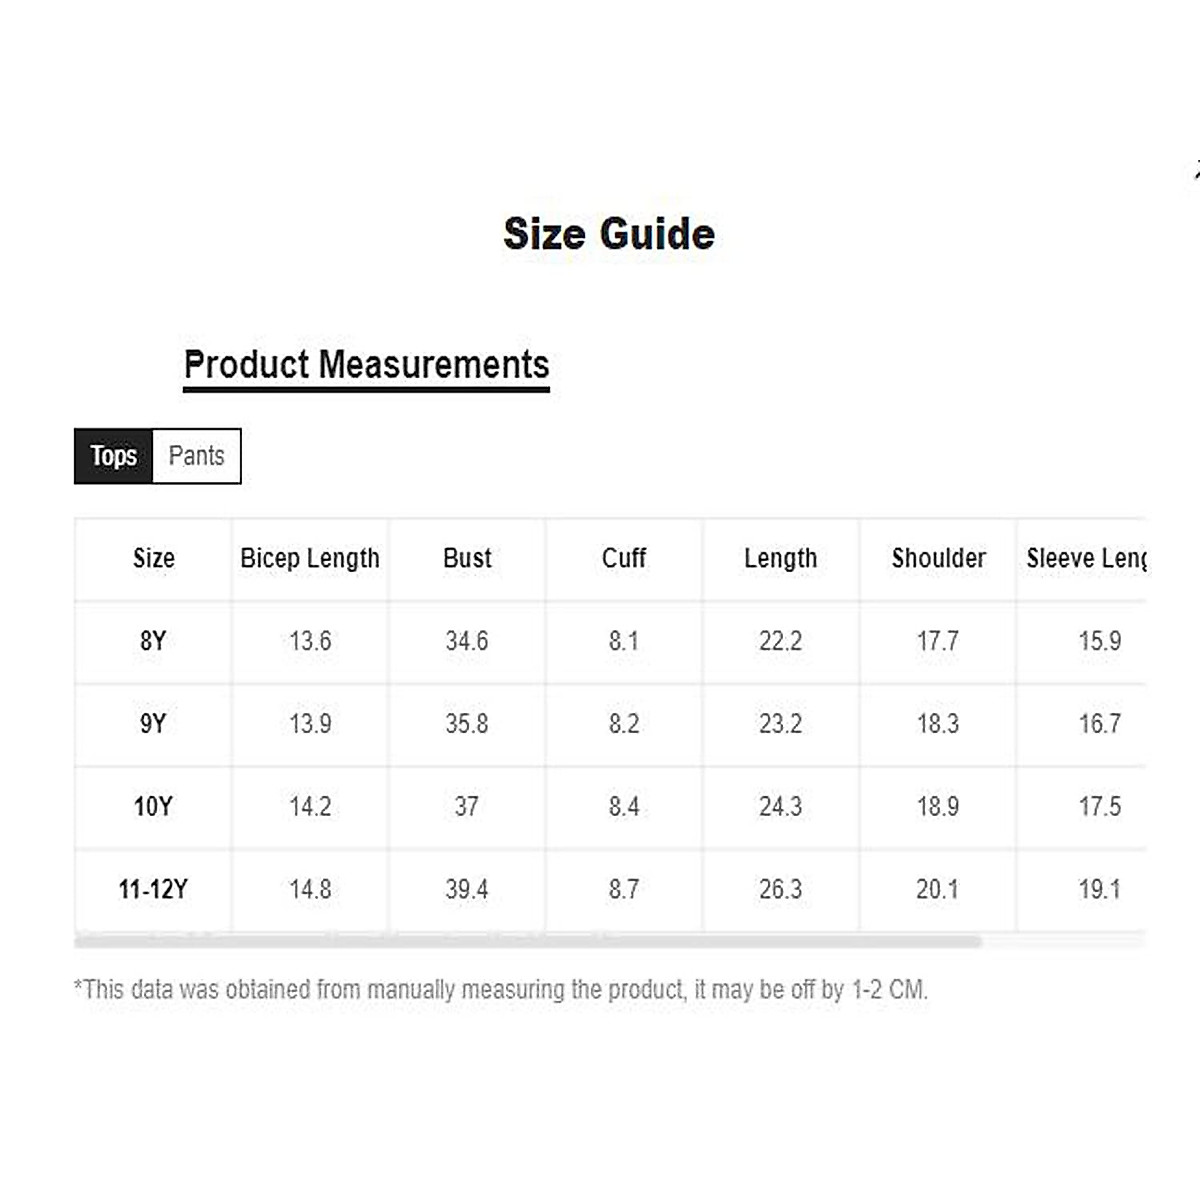Click the measurement disclaimer note text
Screen dimensions: 1200x1200
click(500, 990)
